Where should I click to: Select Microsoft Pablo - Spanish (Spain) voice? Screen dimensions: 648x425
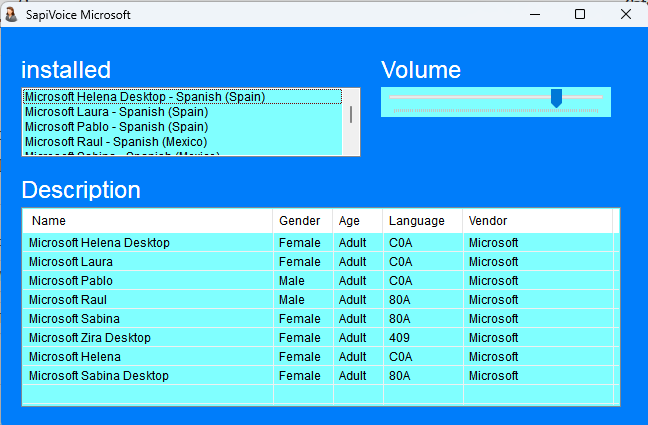[182, 127]
